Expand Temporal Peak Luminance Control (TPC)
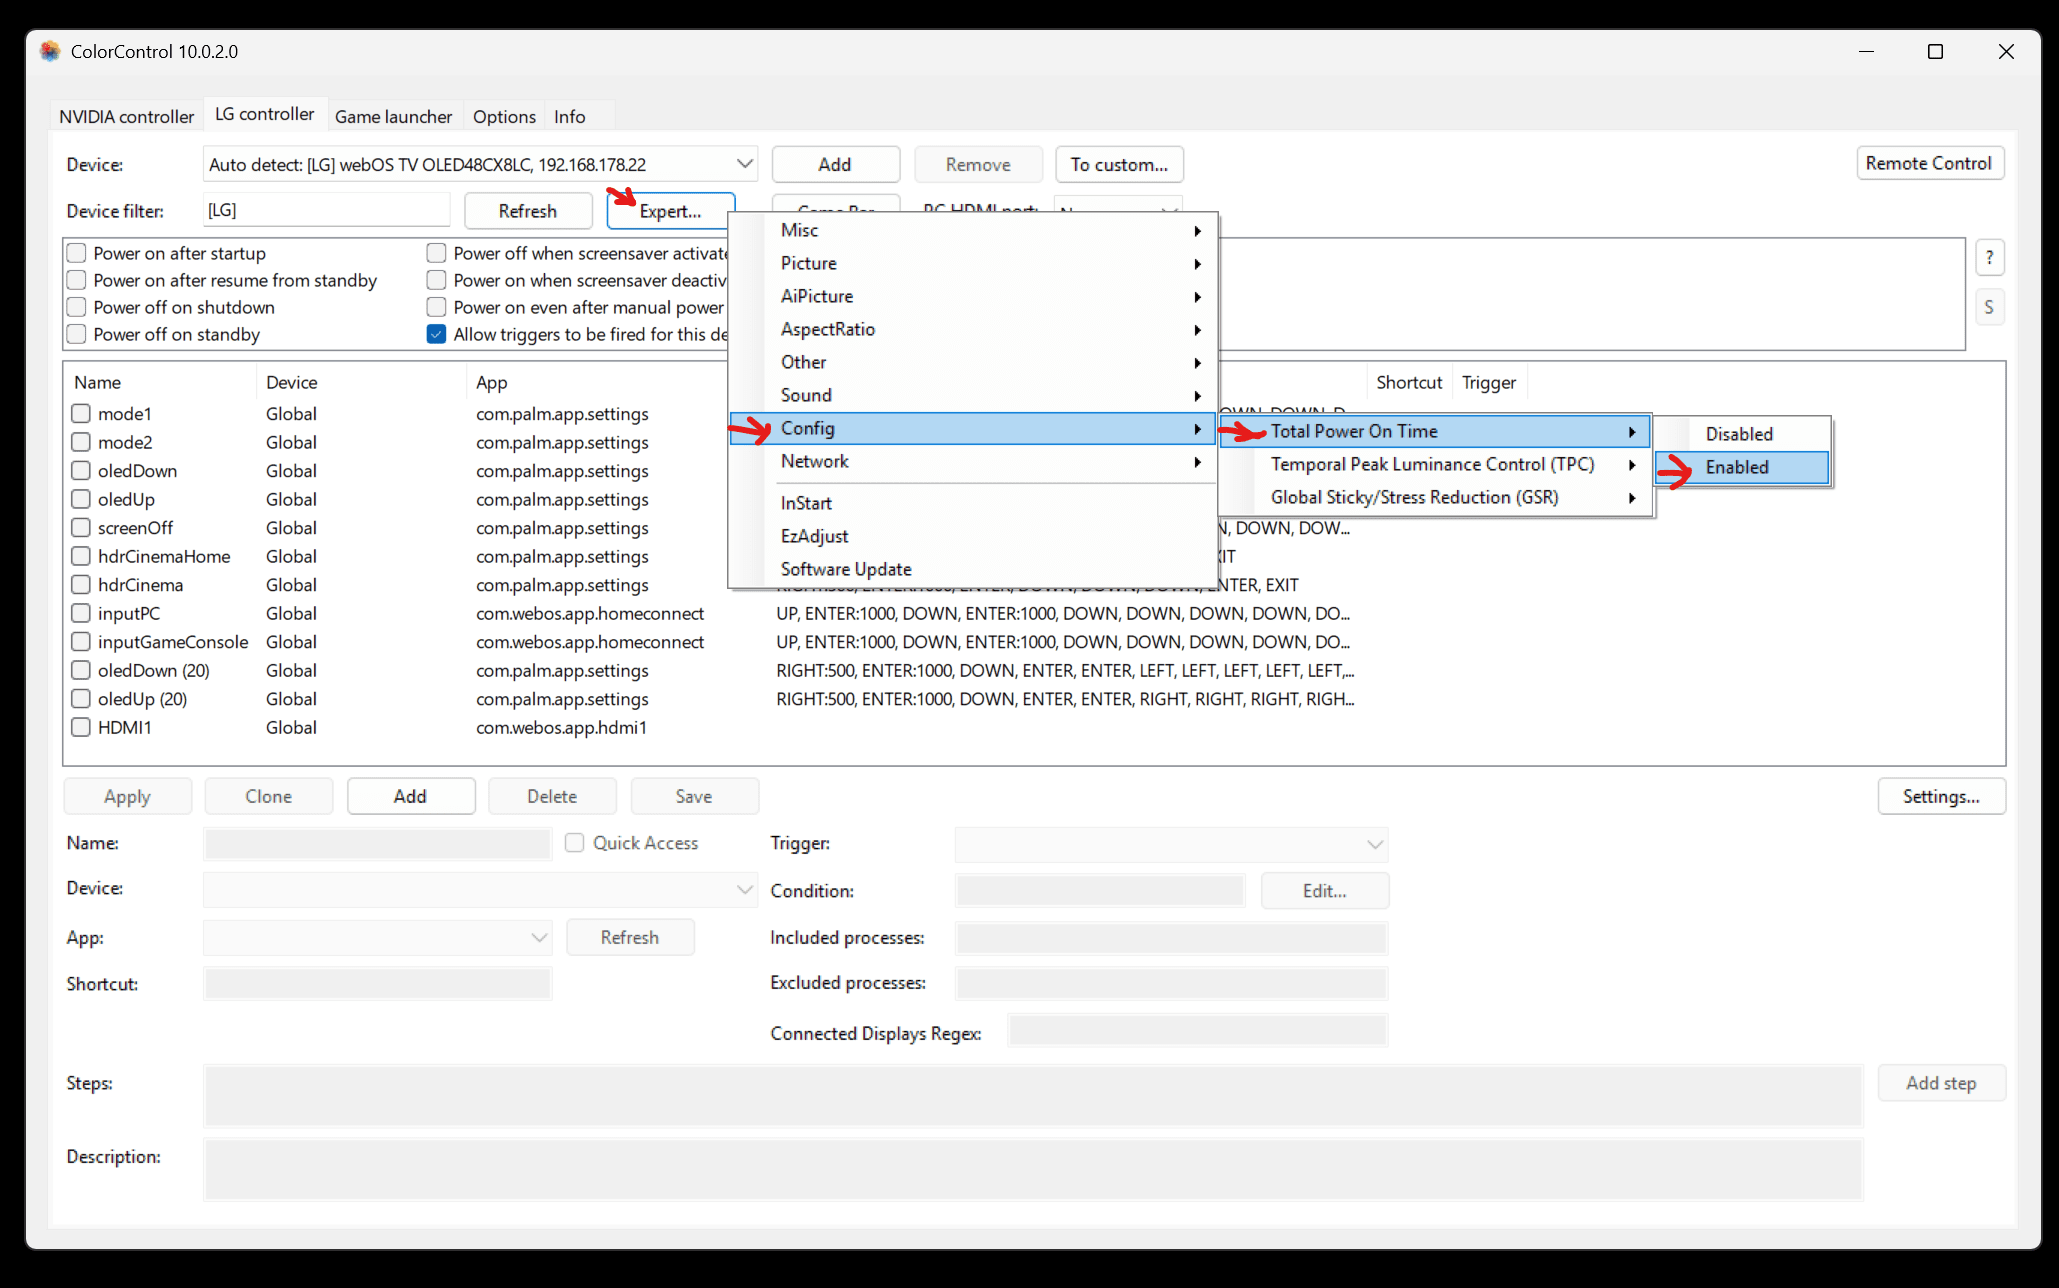Screen dimensions: 2059x1288 [x=1435, y=464]
